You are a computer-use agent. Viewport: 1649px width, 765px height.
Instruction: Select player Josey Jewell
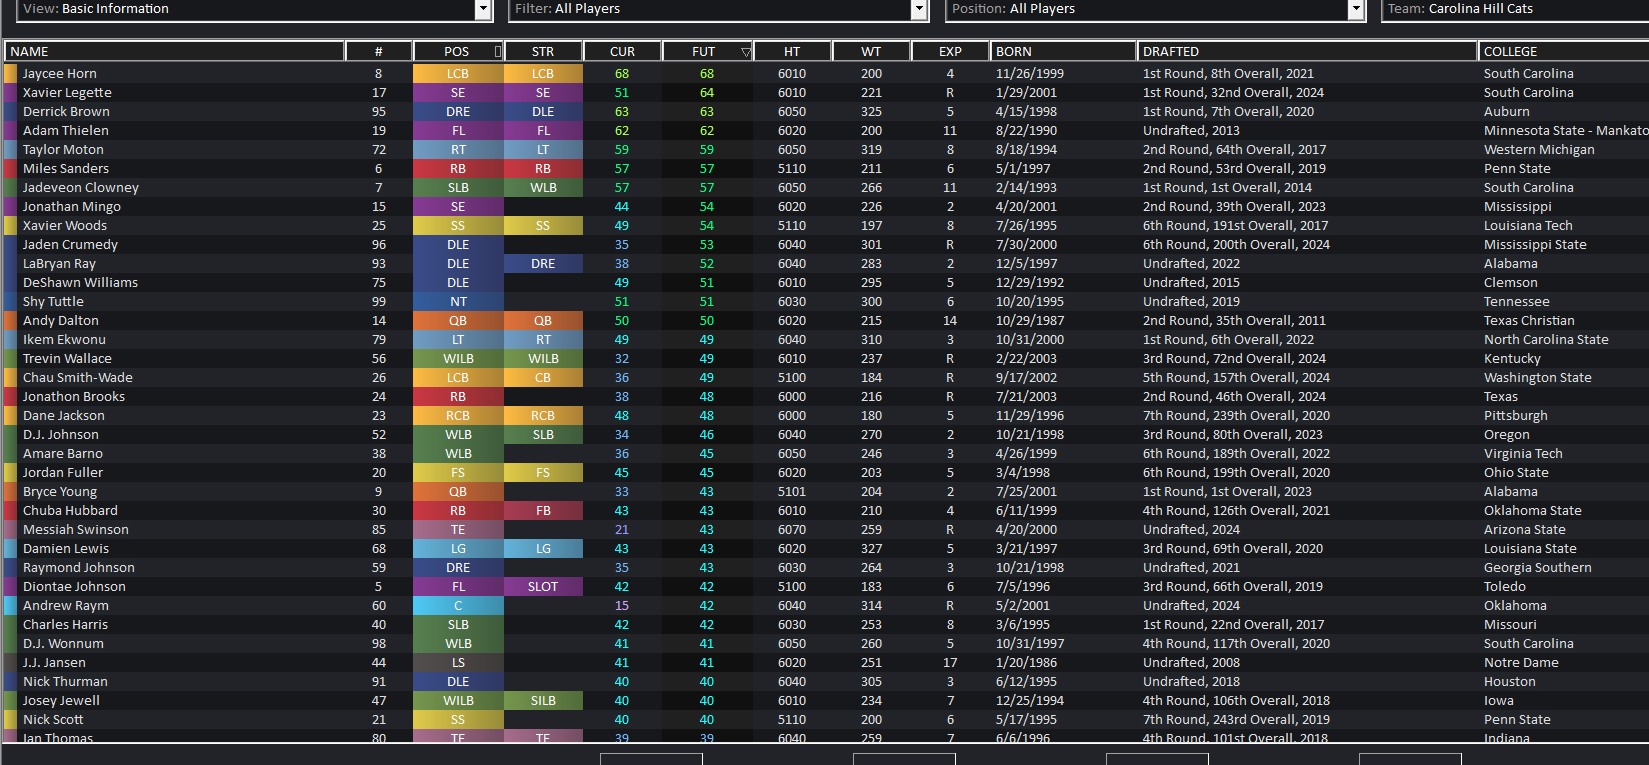tap(61, 700)
